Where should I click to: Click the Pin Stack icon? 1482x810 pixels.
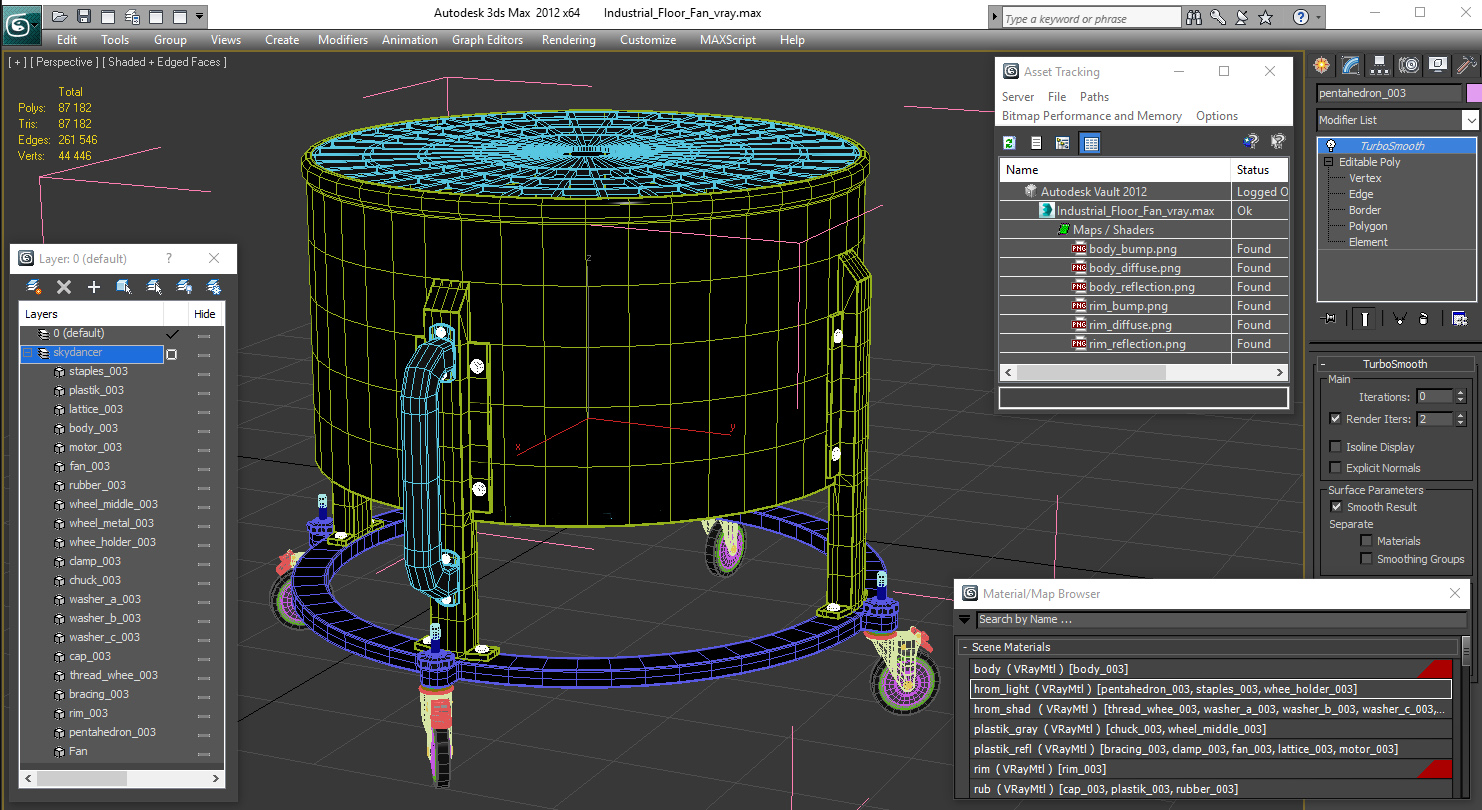pyautogui.click(x=1329, y=318)
